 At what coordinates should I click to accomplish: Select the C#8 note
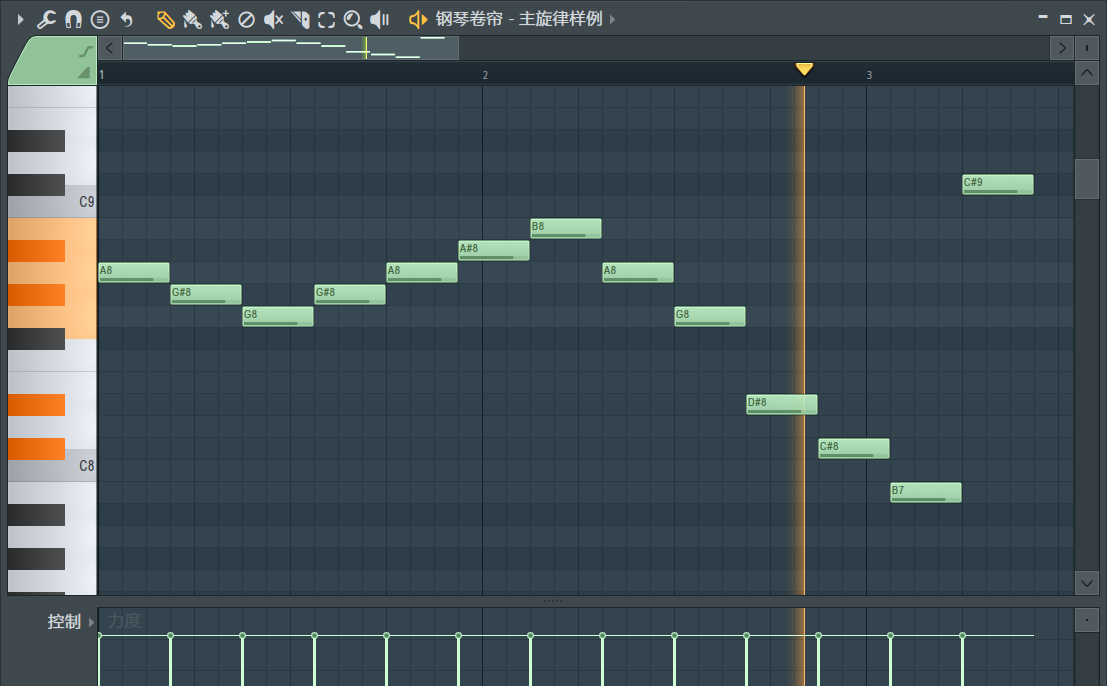(x=854, y=448)
